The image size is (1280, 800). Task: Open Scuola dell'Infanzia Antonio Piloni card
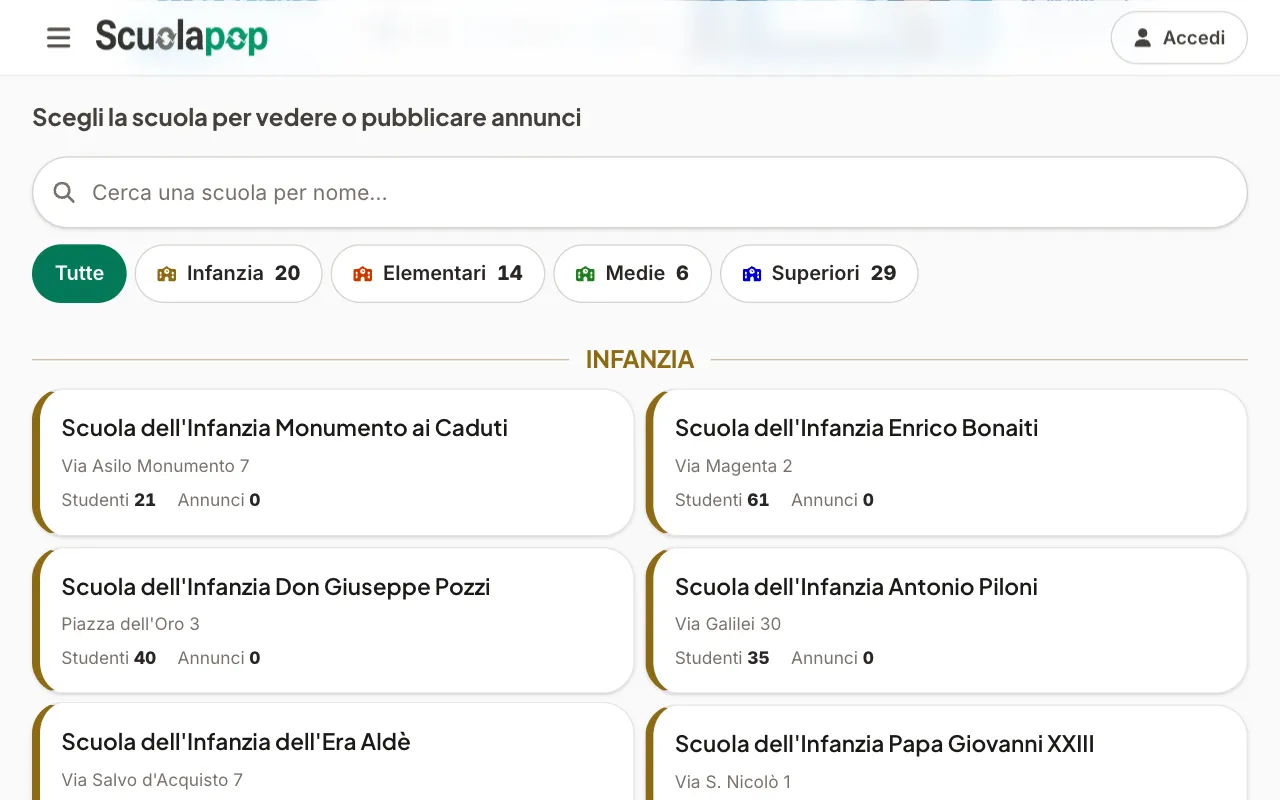click(947, 620)
